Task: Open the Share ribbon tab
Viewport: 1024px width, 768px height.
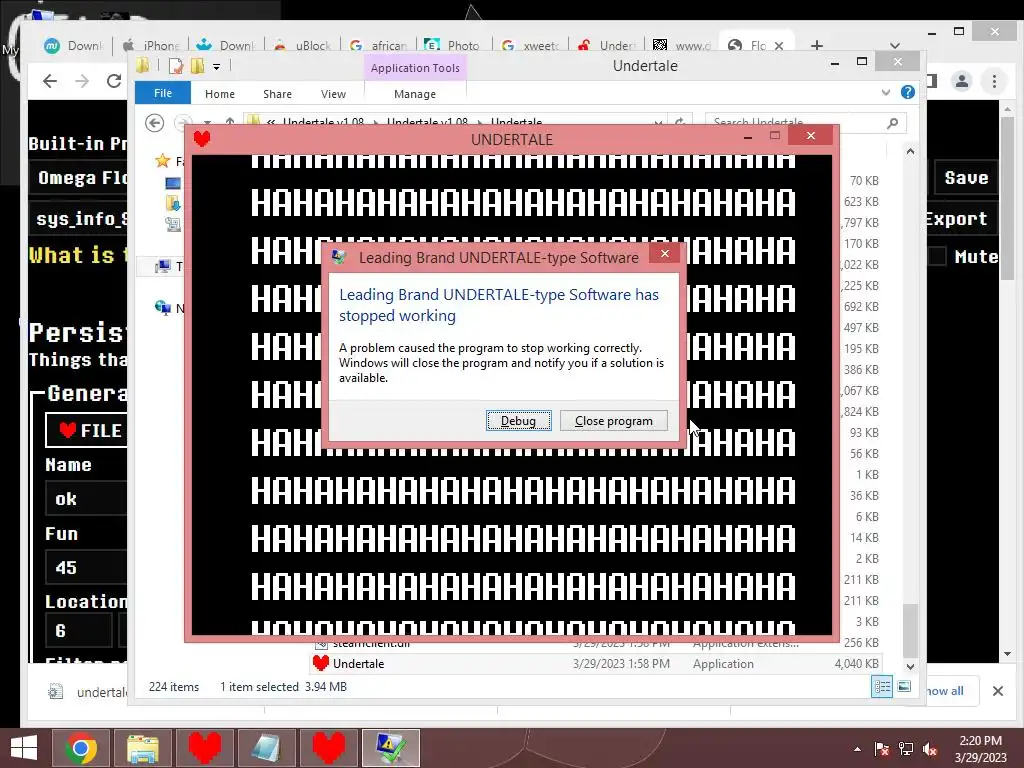Action: pos(277,94)
